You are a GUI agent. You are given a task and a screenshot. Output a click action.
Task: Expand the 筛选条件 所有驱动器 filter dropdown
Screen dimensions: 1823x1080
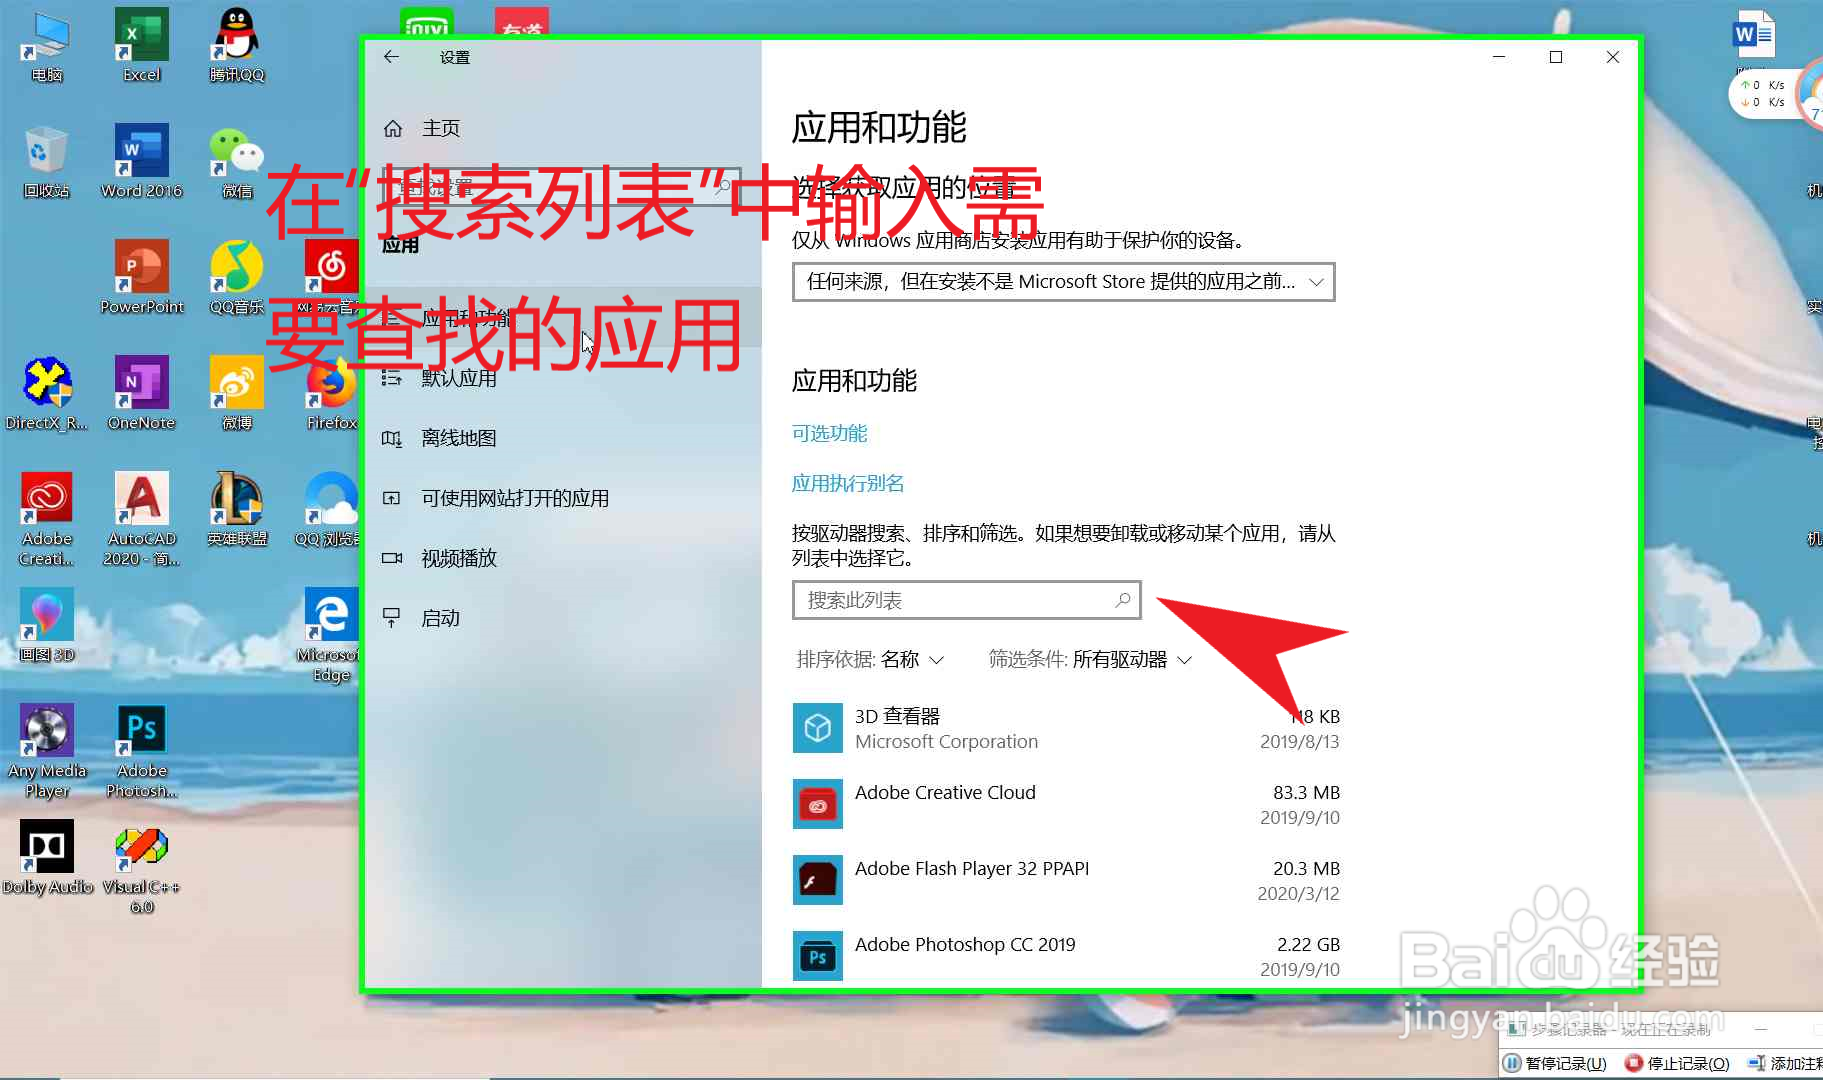click(x=1090, y=659)
